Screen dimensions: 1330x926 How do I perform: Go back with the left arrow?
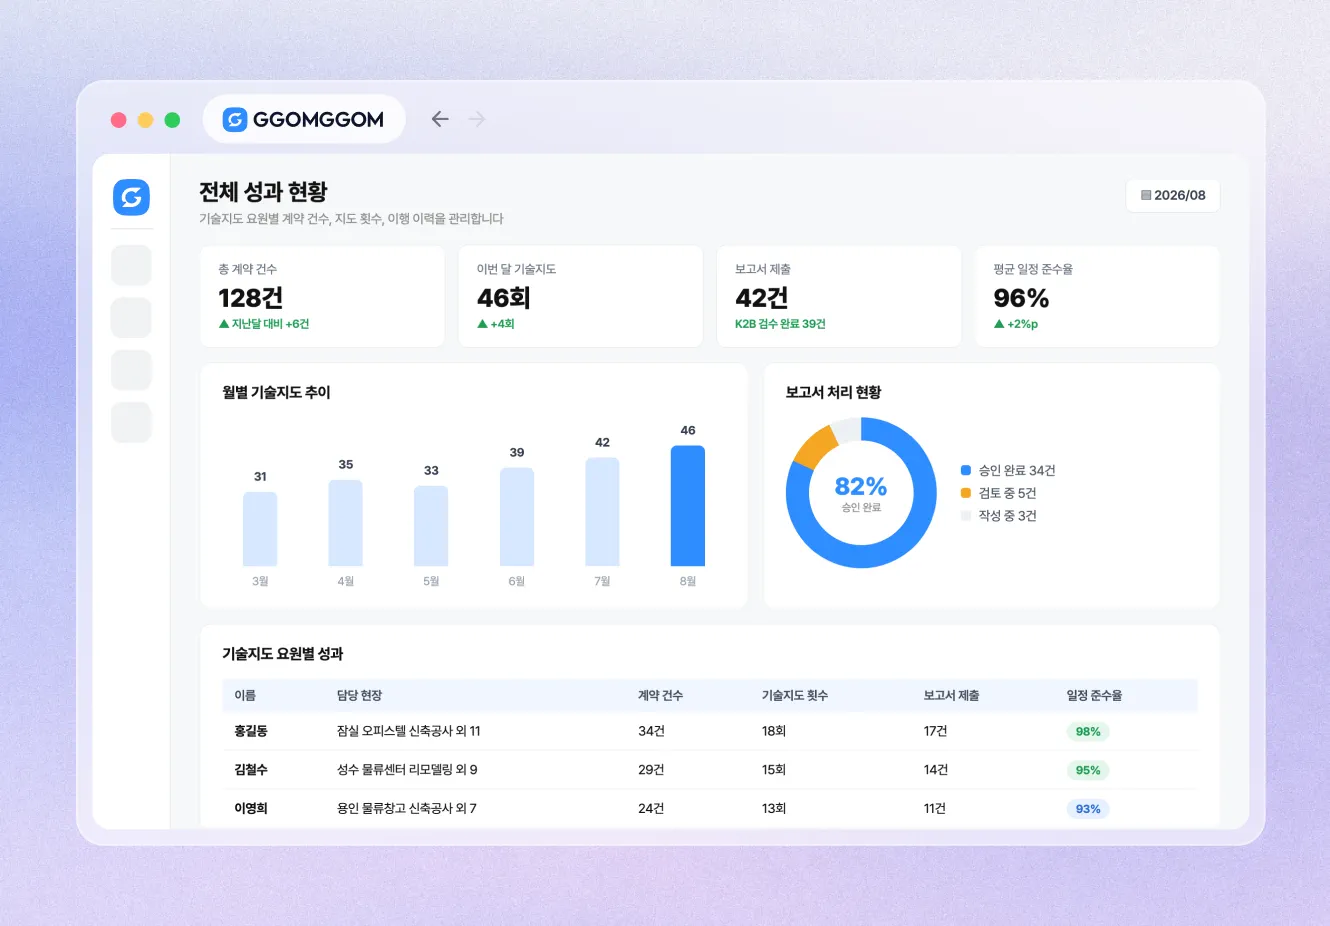pos(440,119)
